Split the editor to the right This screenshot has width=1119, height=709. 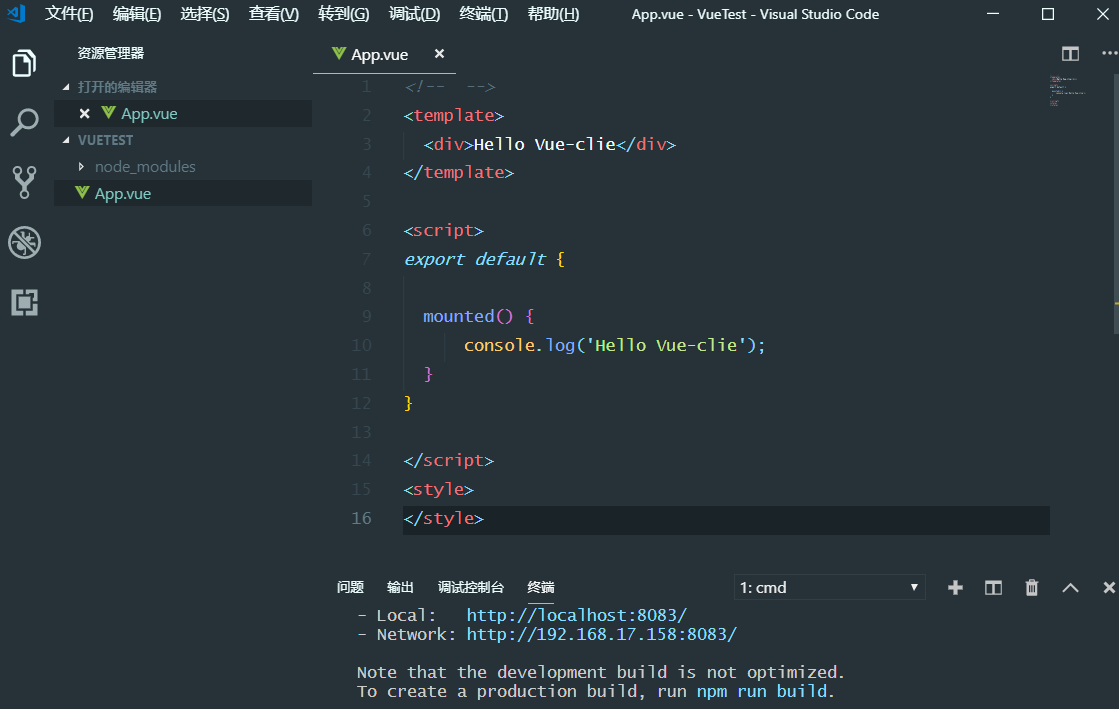pyautogui.click(x=1070, y=54)
